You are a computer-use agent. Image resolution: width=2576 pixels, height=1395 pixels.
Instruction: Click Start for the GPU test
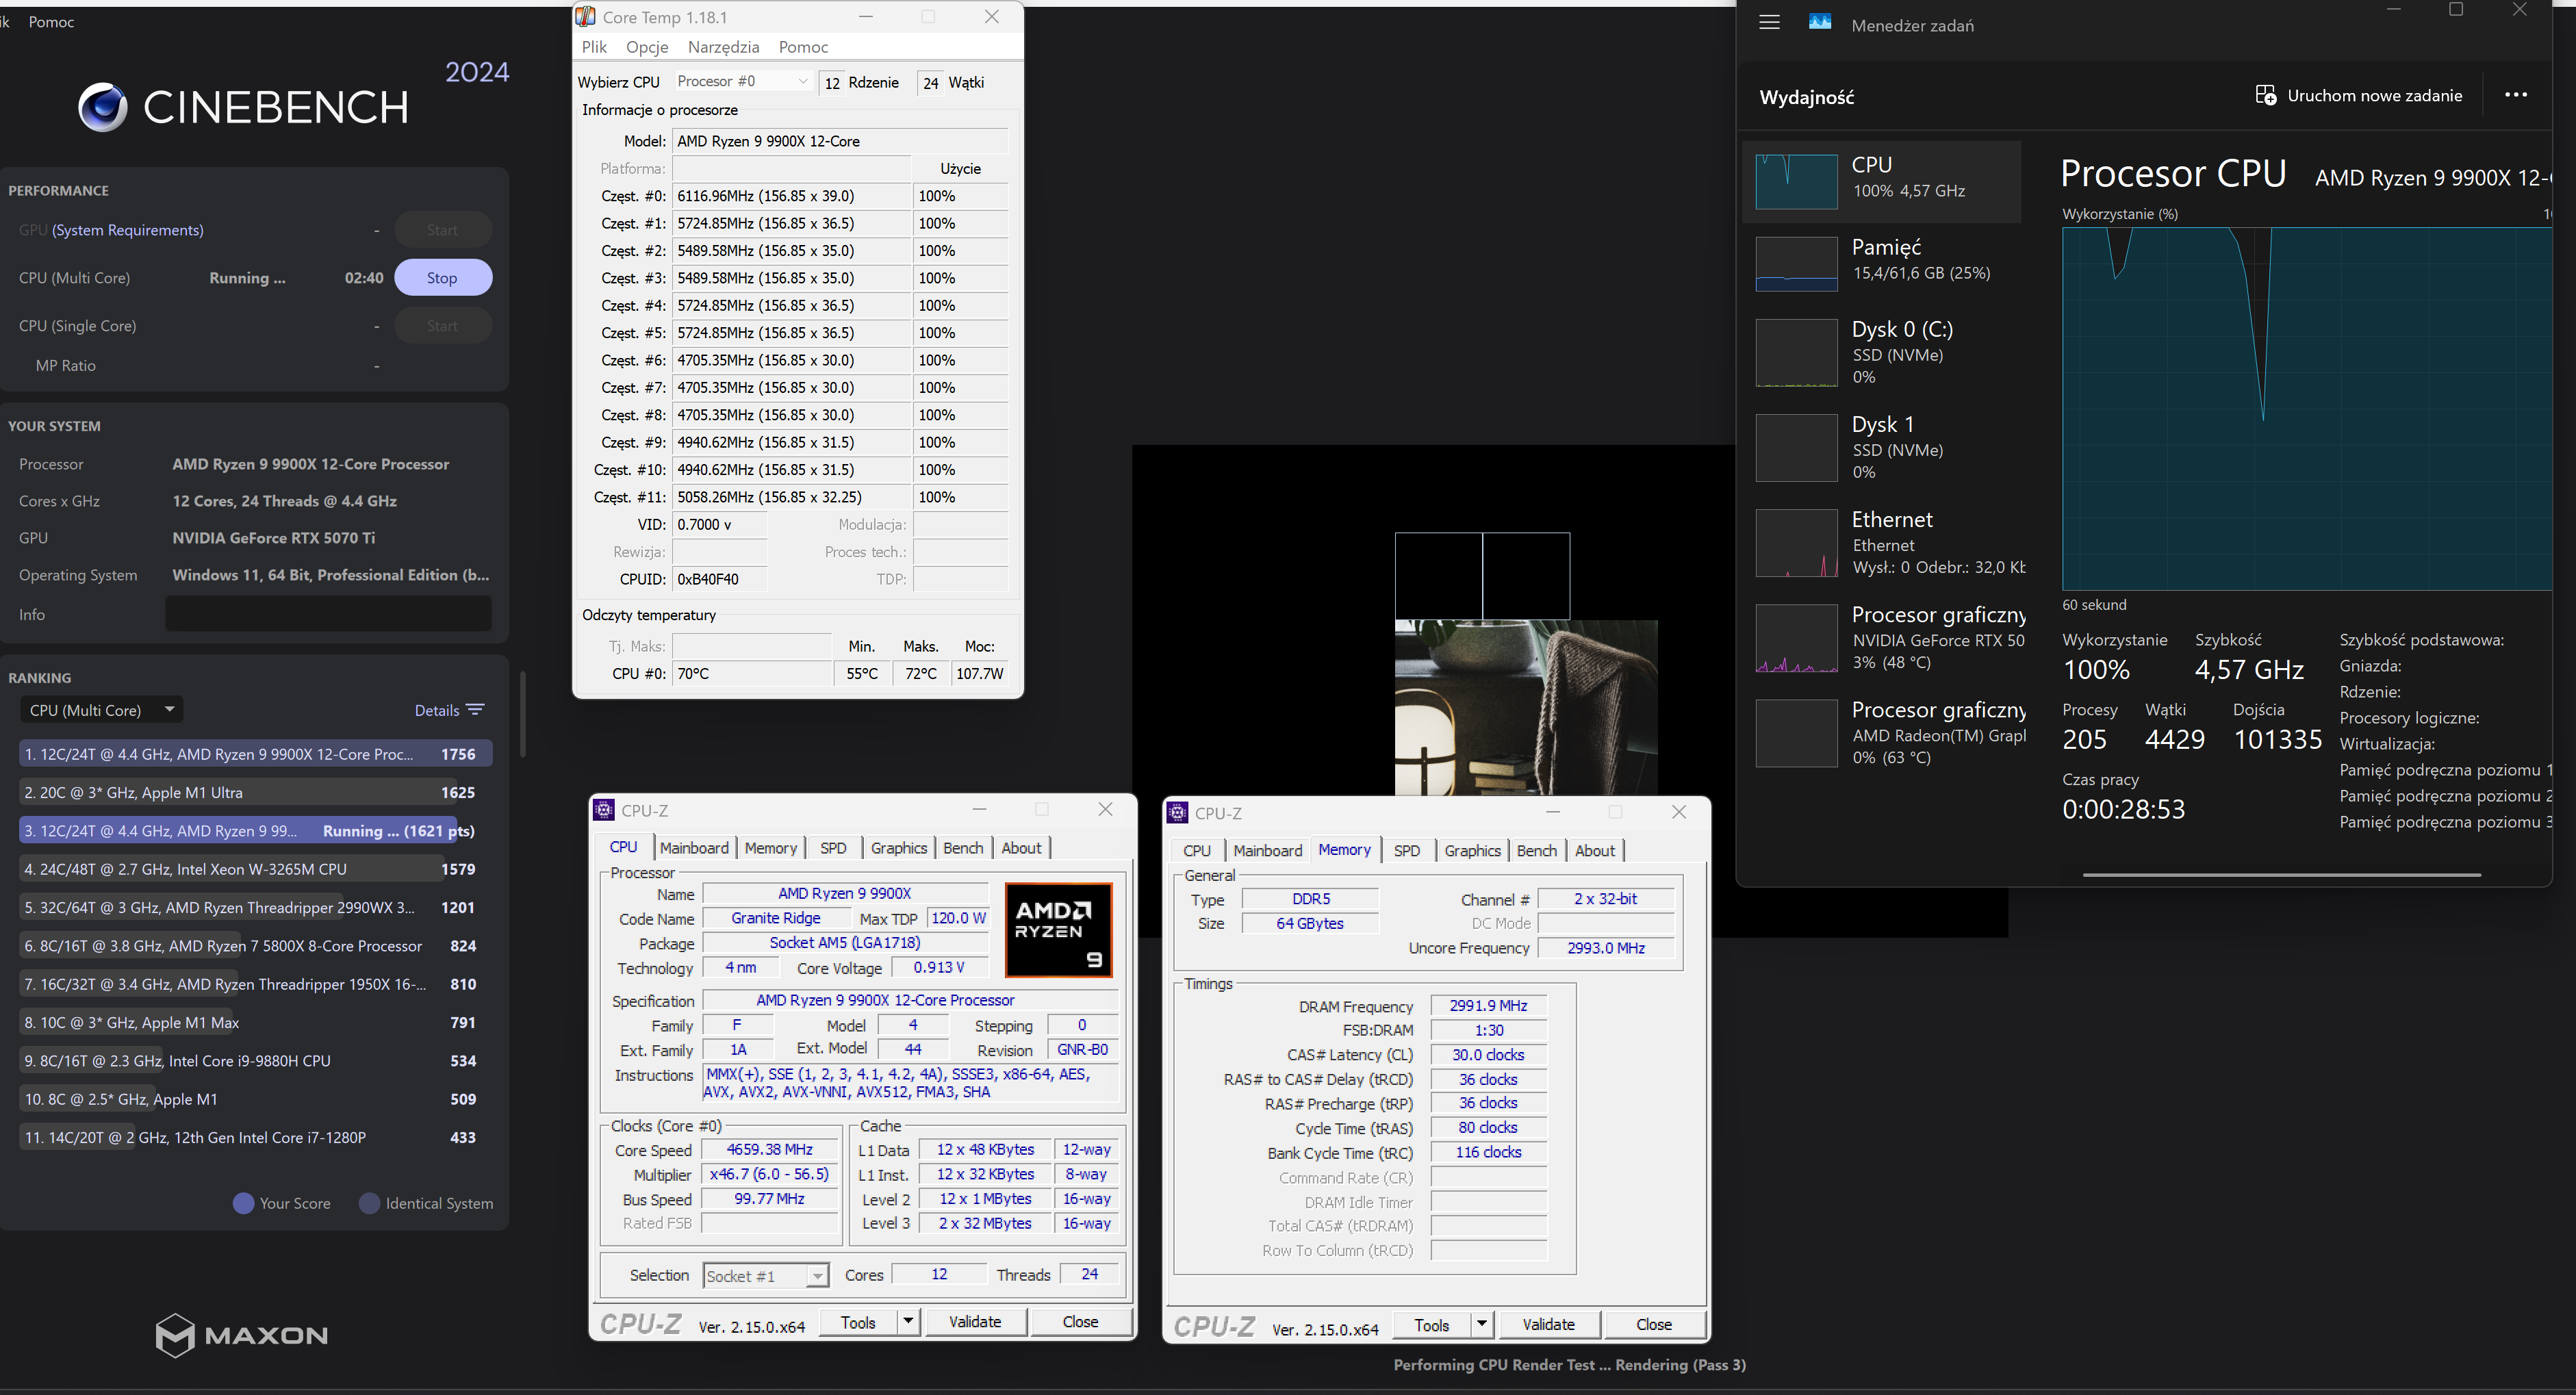(x=443, y=230)
